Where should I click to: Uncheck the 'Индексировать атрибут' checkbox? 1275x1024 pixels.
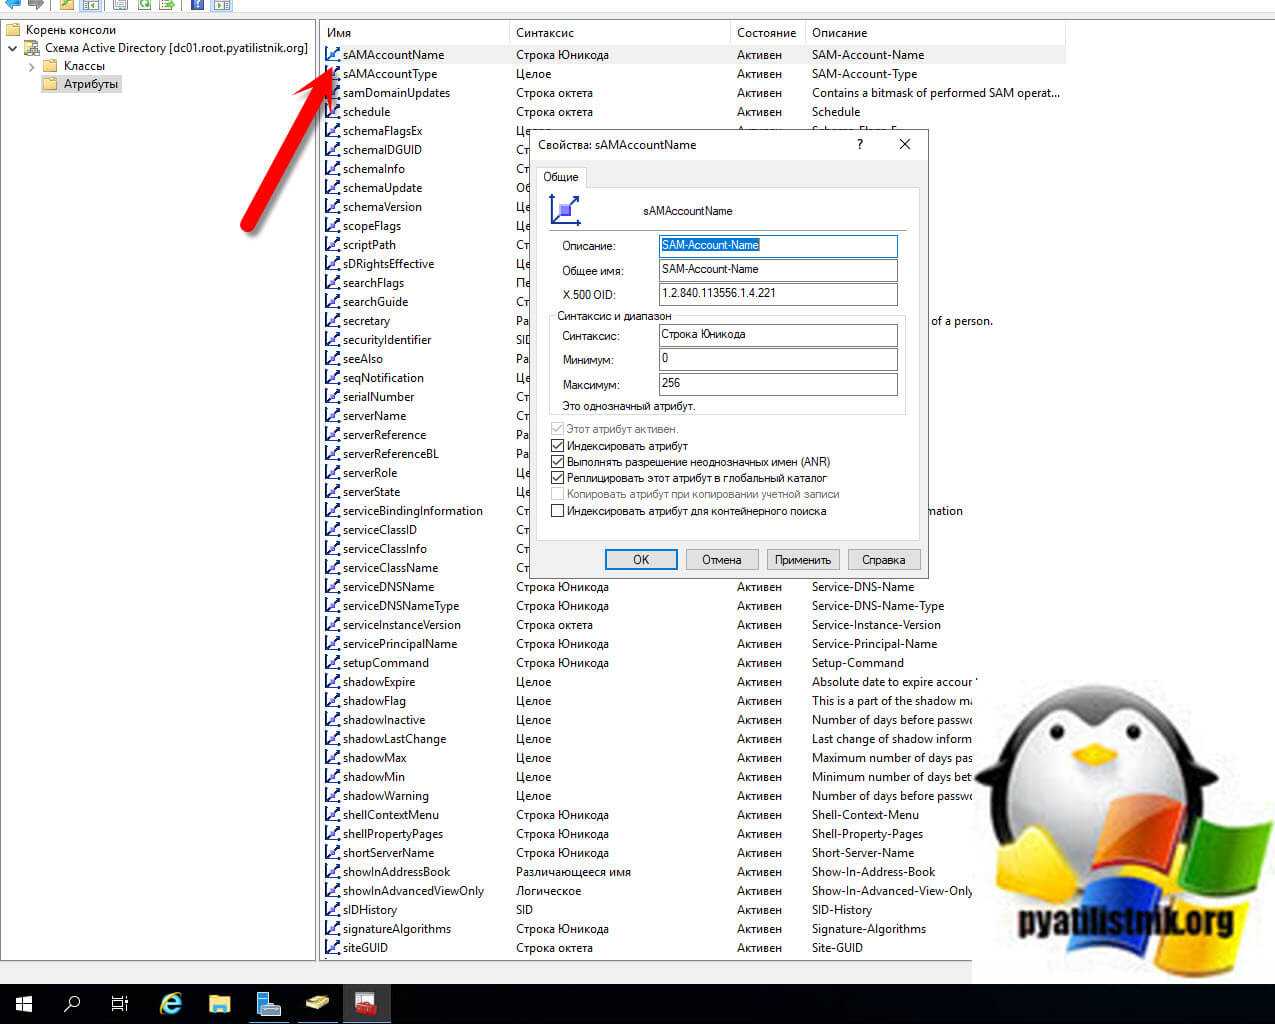[x=558, y=446]
